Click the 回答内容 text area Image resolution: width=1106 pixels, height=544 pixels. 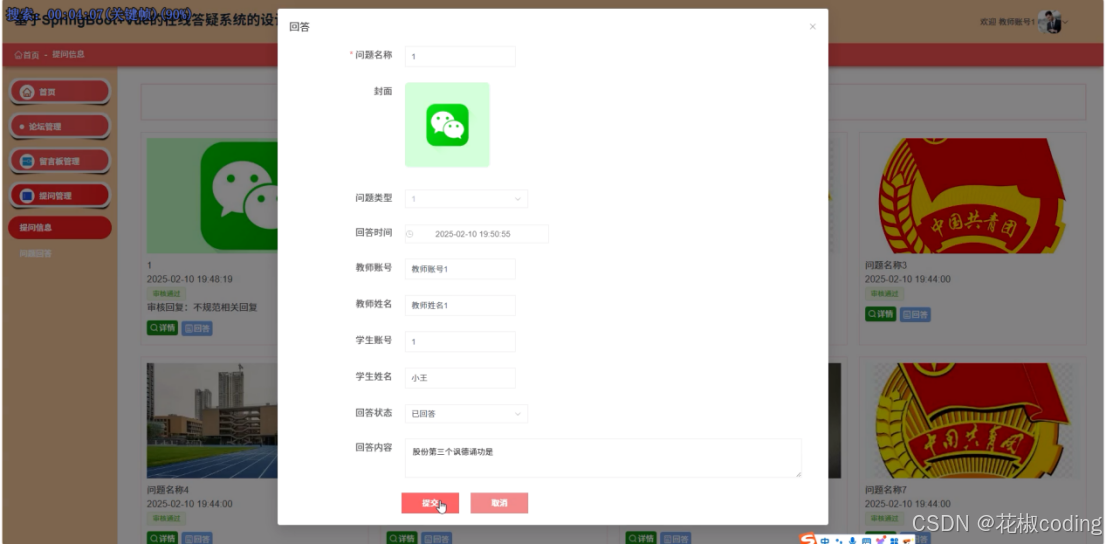603,458
